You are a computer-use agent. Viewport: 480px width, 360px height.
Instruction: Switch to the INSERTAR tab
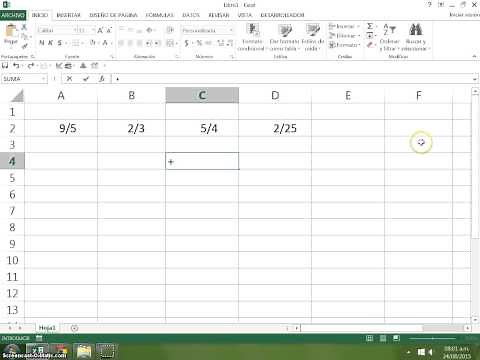click(x=68, y=15)
